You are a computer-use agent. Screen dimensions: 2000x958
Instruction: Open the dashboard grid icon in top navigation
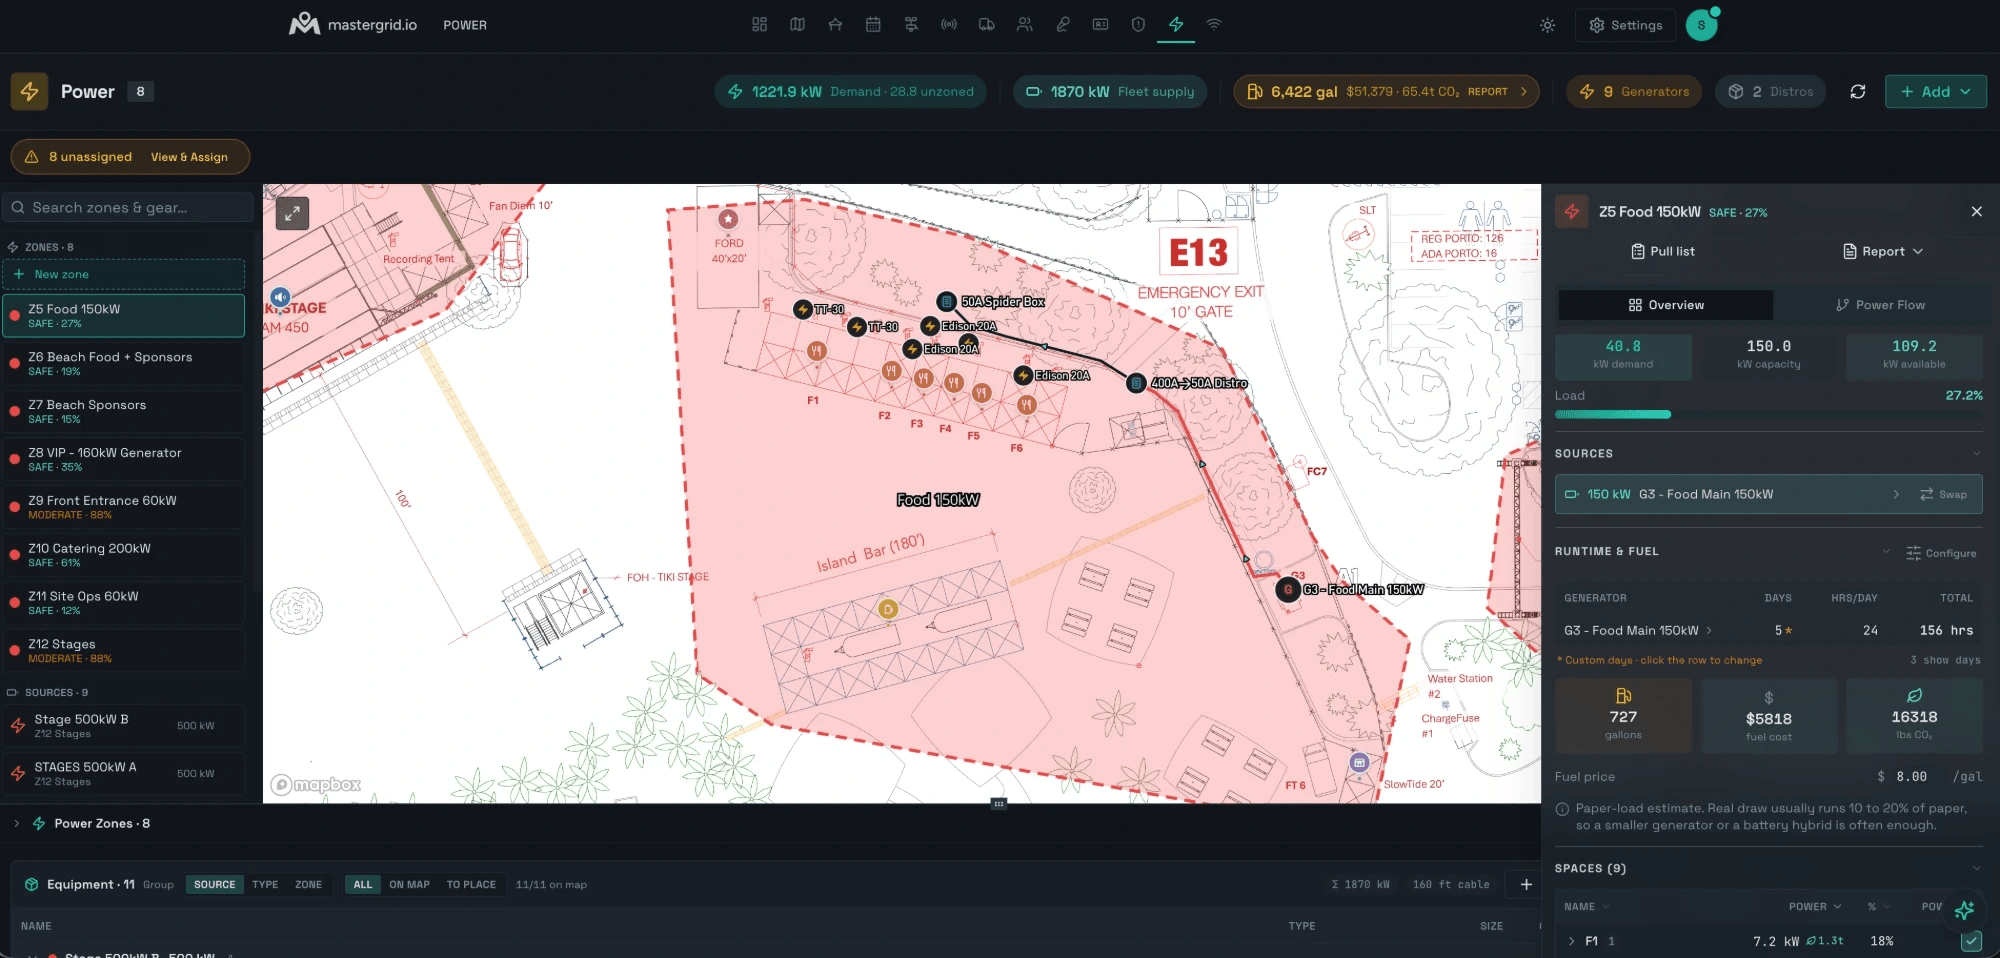point(759,24)
